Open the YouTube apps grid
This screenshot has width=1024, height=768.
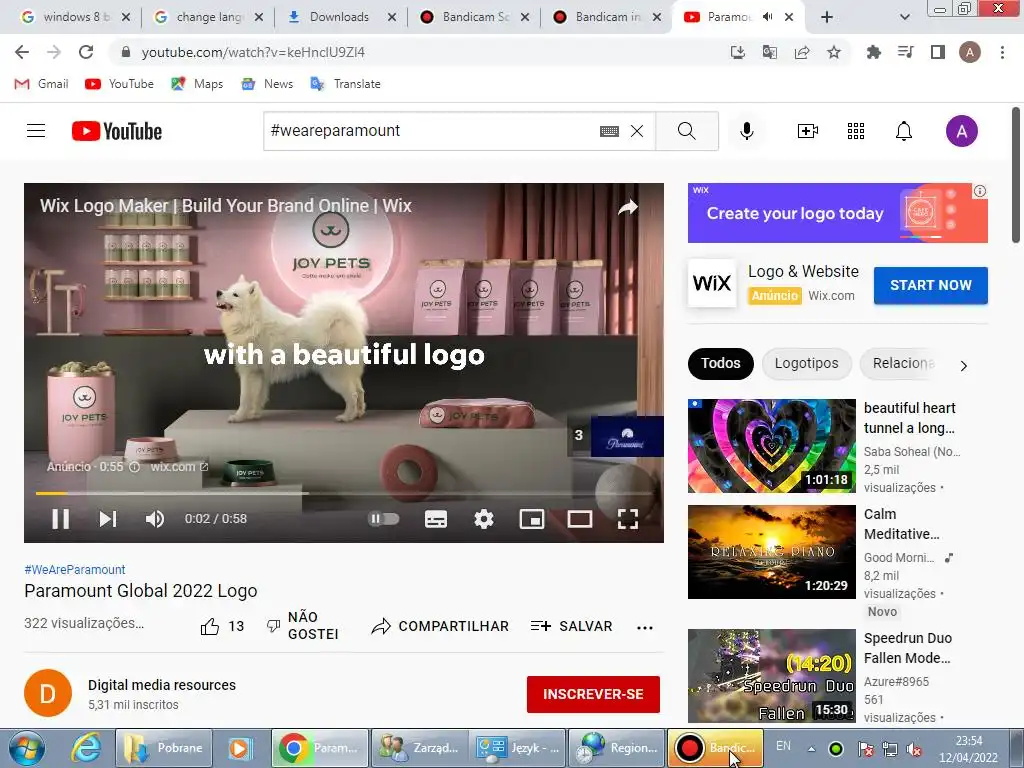tap(856, 131)
